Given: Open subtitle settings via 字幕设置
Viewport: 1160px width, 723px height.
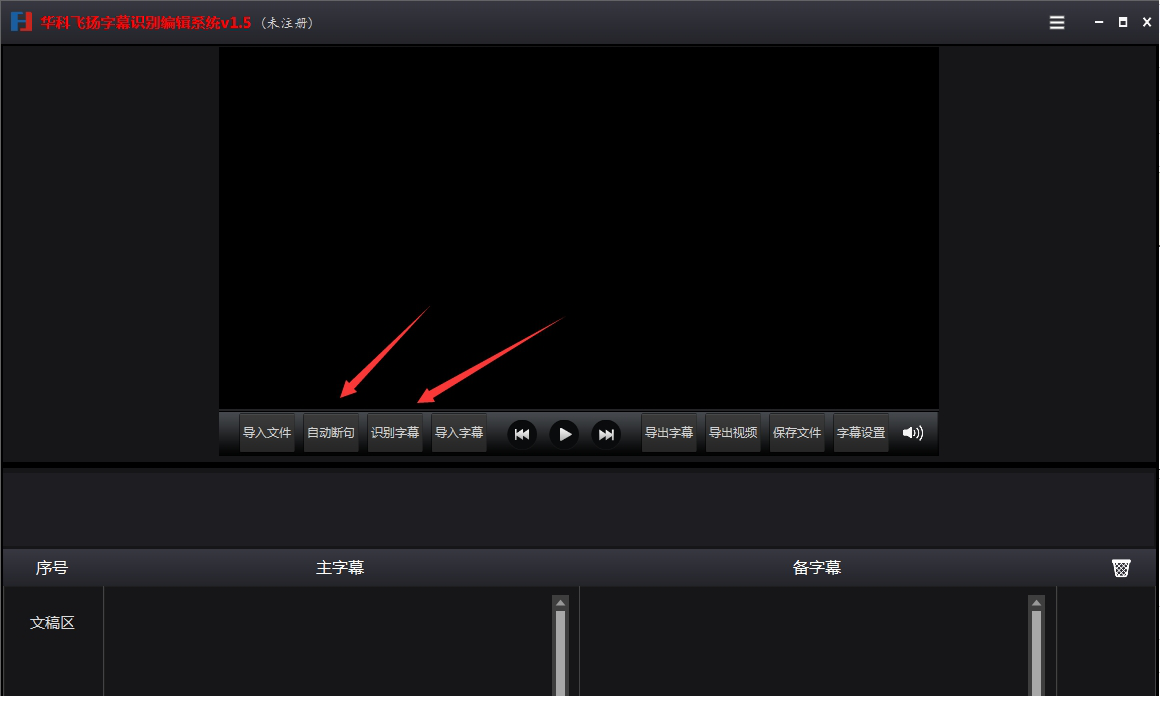Looking at the screenshot, I should click(x=861, y=432).
